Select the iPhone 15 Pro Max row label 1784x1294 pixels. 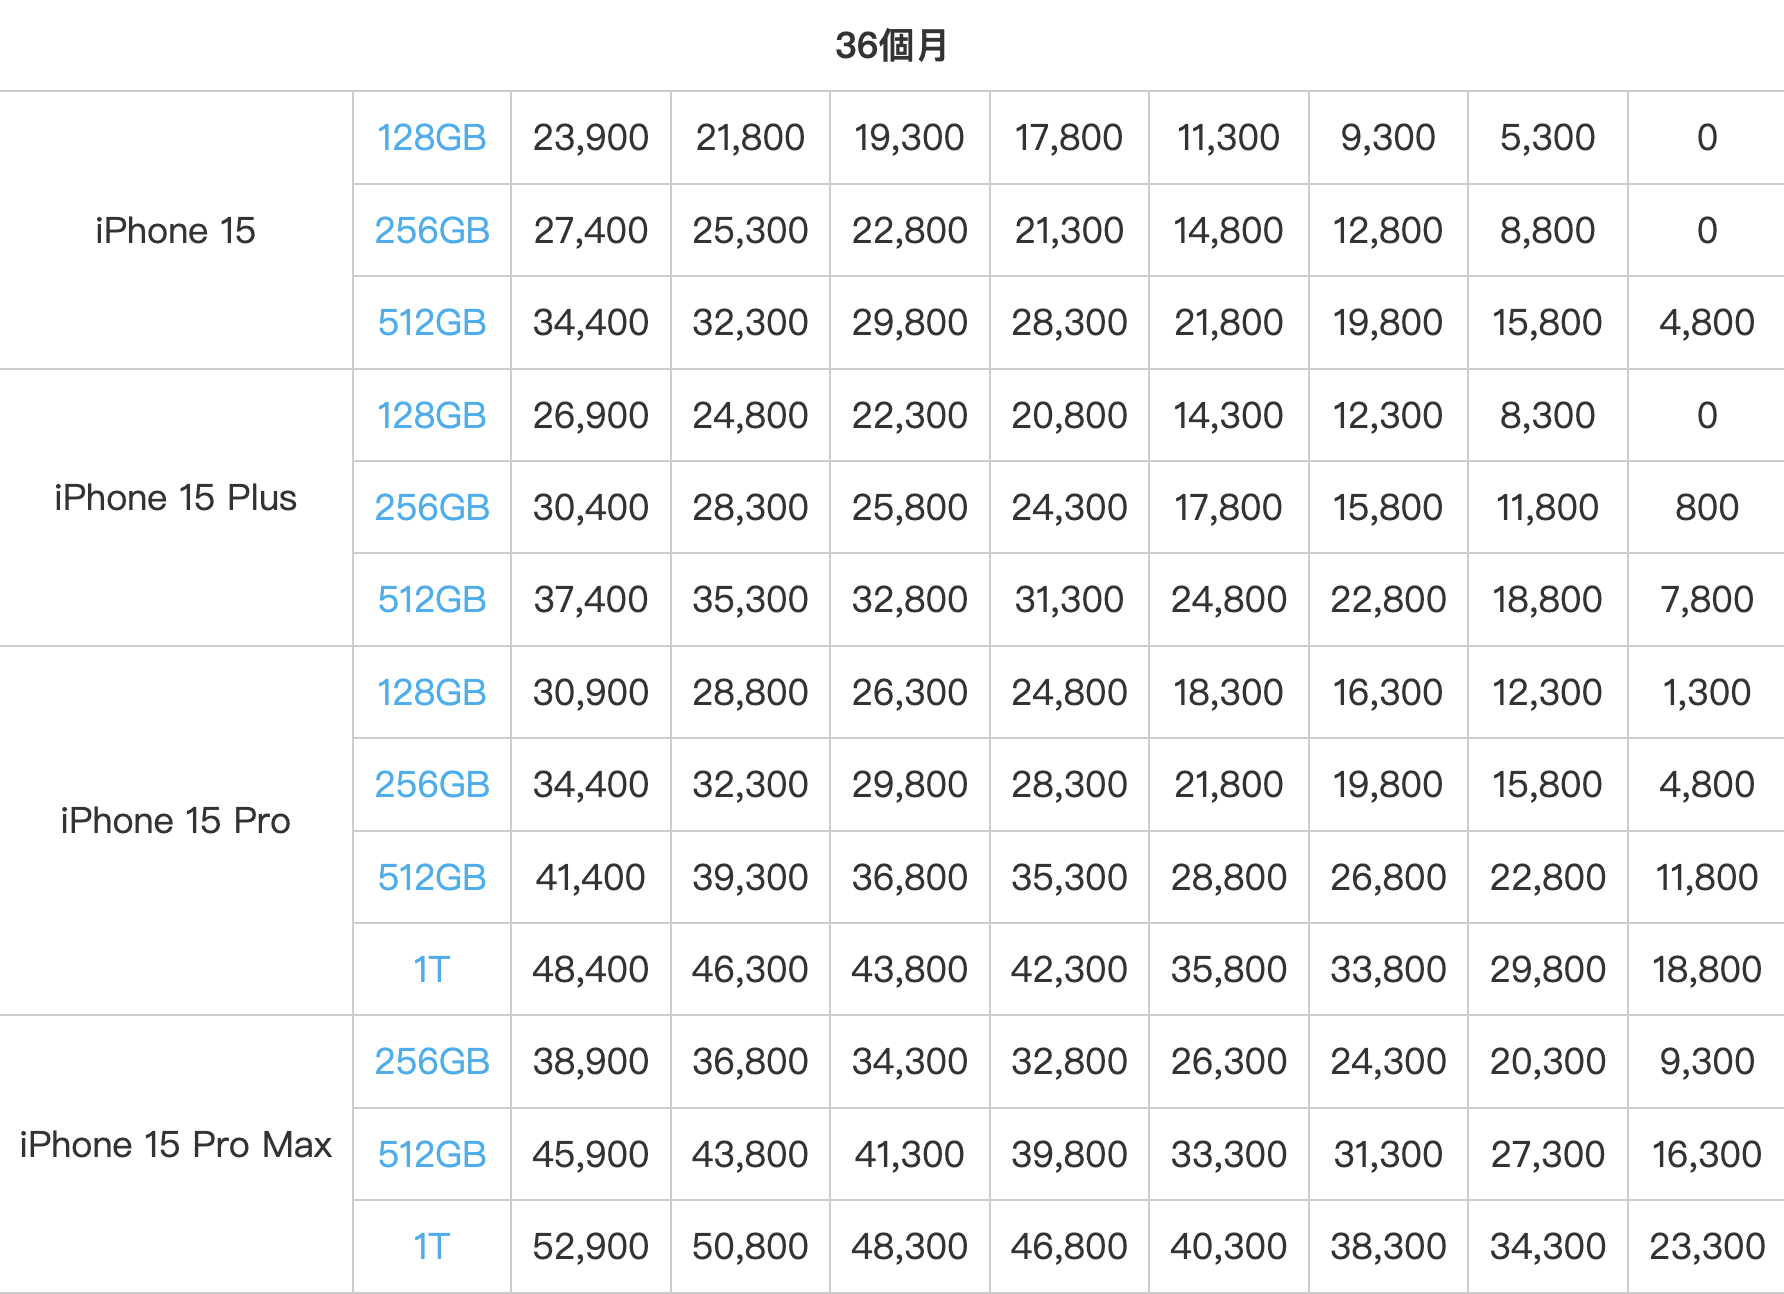point(175,1145)
